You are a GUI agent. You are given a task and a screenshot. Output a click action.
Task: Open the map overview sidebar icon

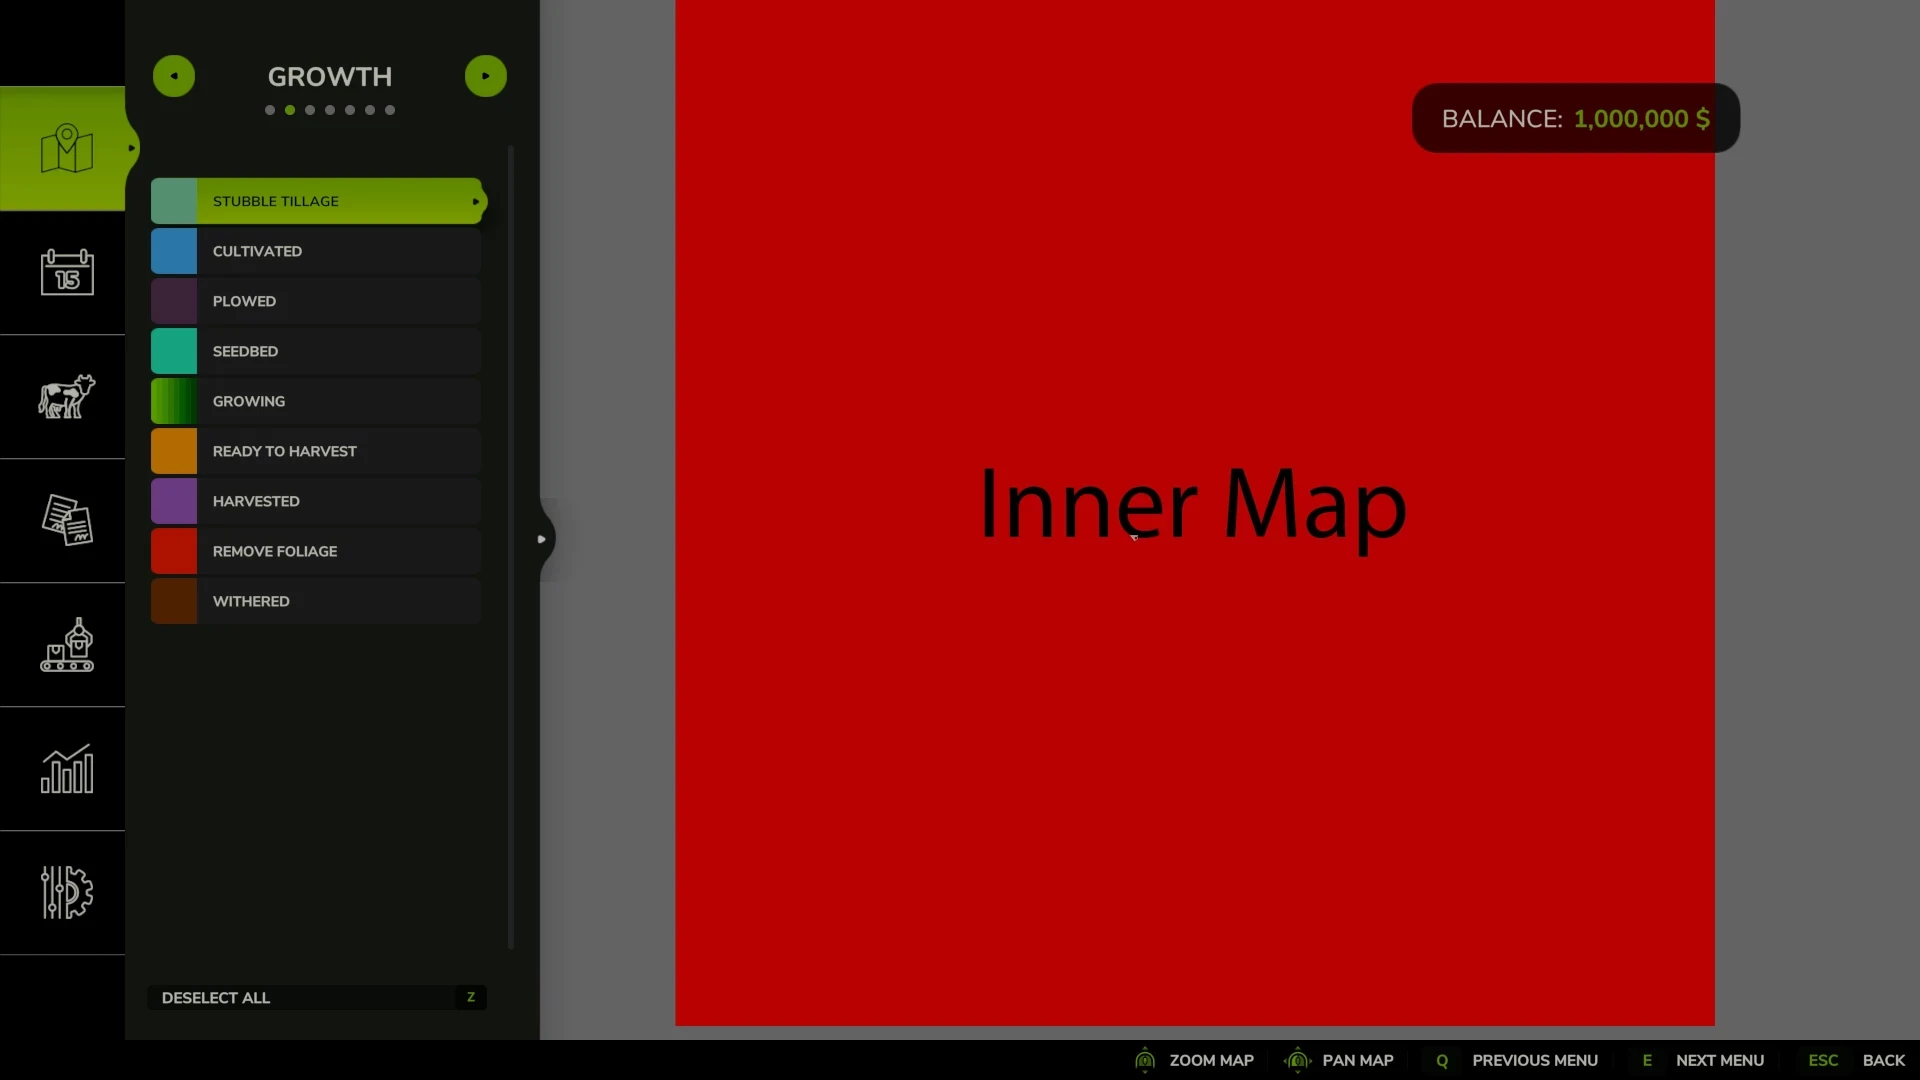point(66,149)
